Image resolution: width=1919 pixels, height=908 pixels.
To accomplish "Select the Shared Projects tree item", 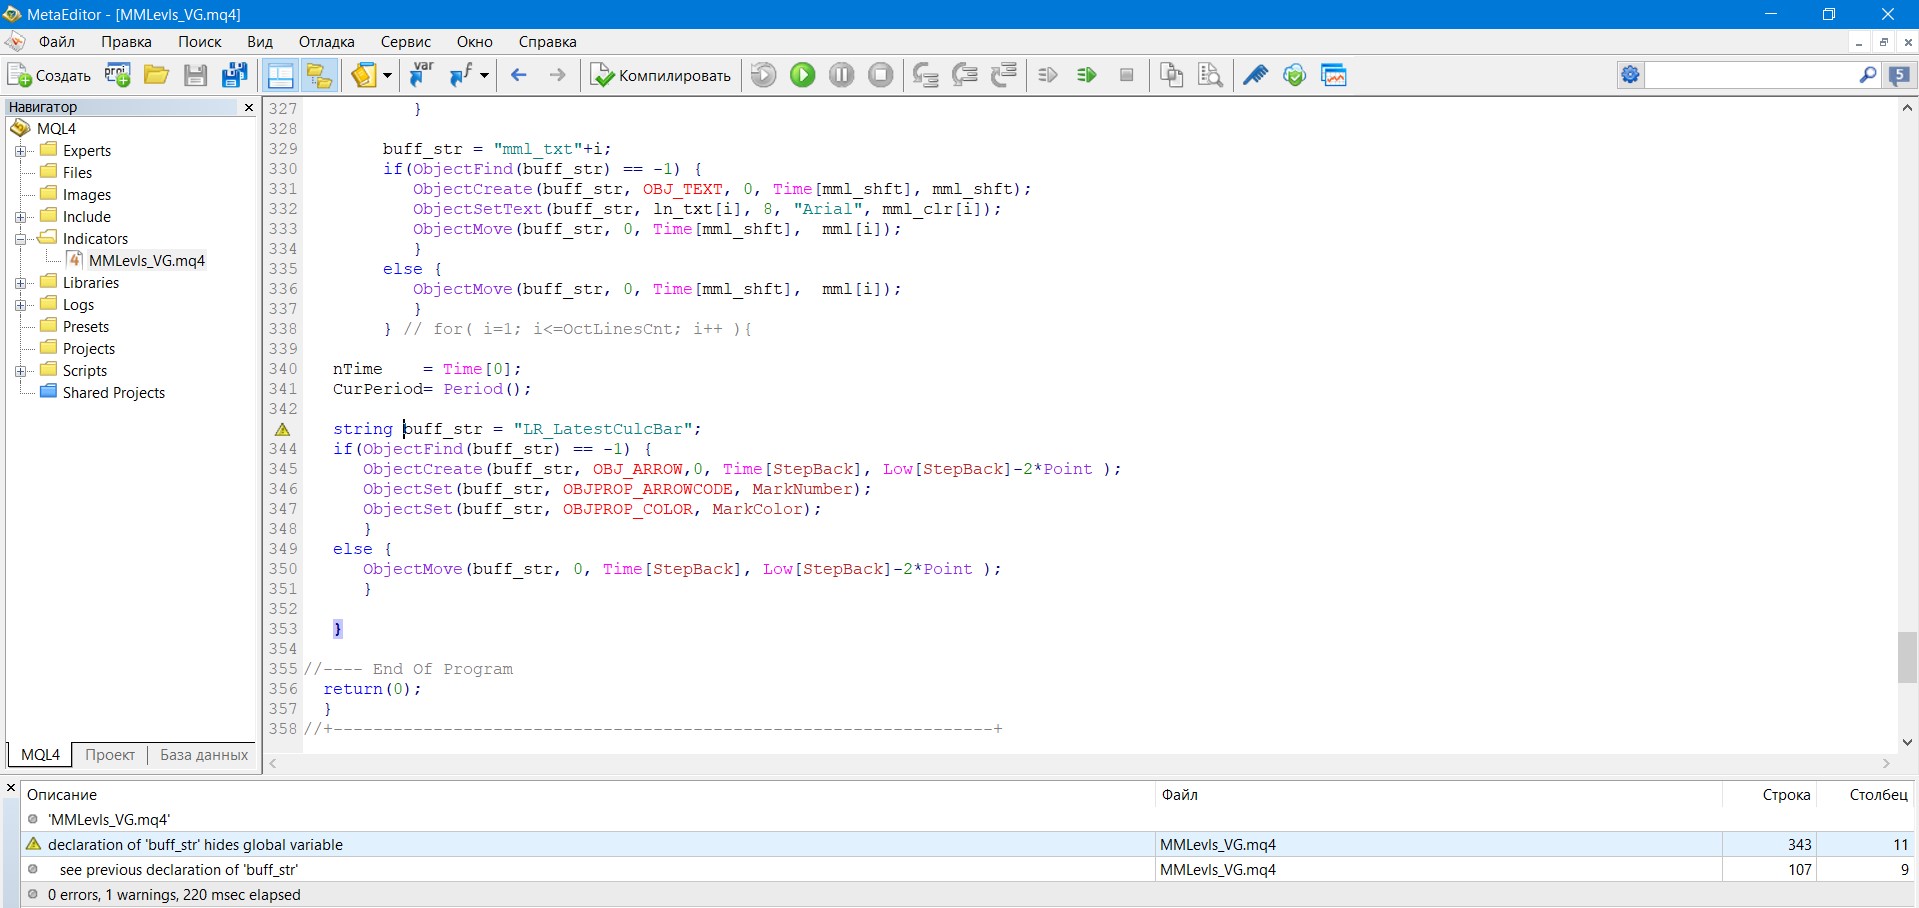I will [113, 393].
